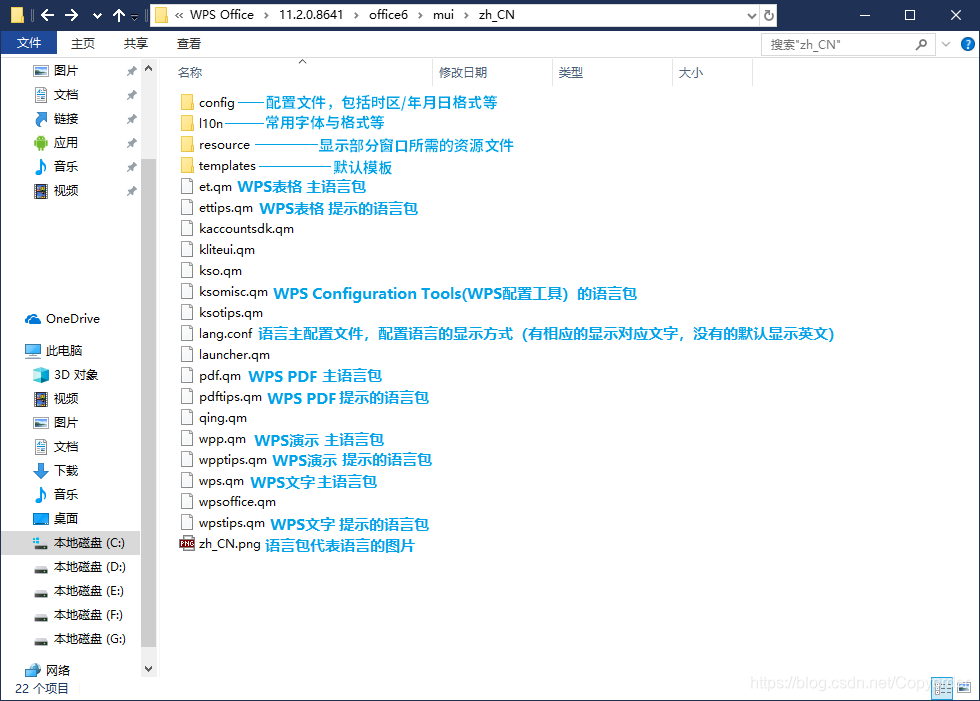980x701 pixels.
Task: Switch to large icons view layout
Action: click(x=964, y=689)
